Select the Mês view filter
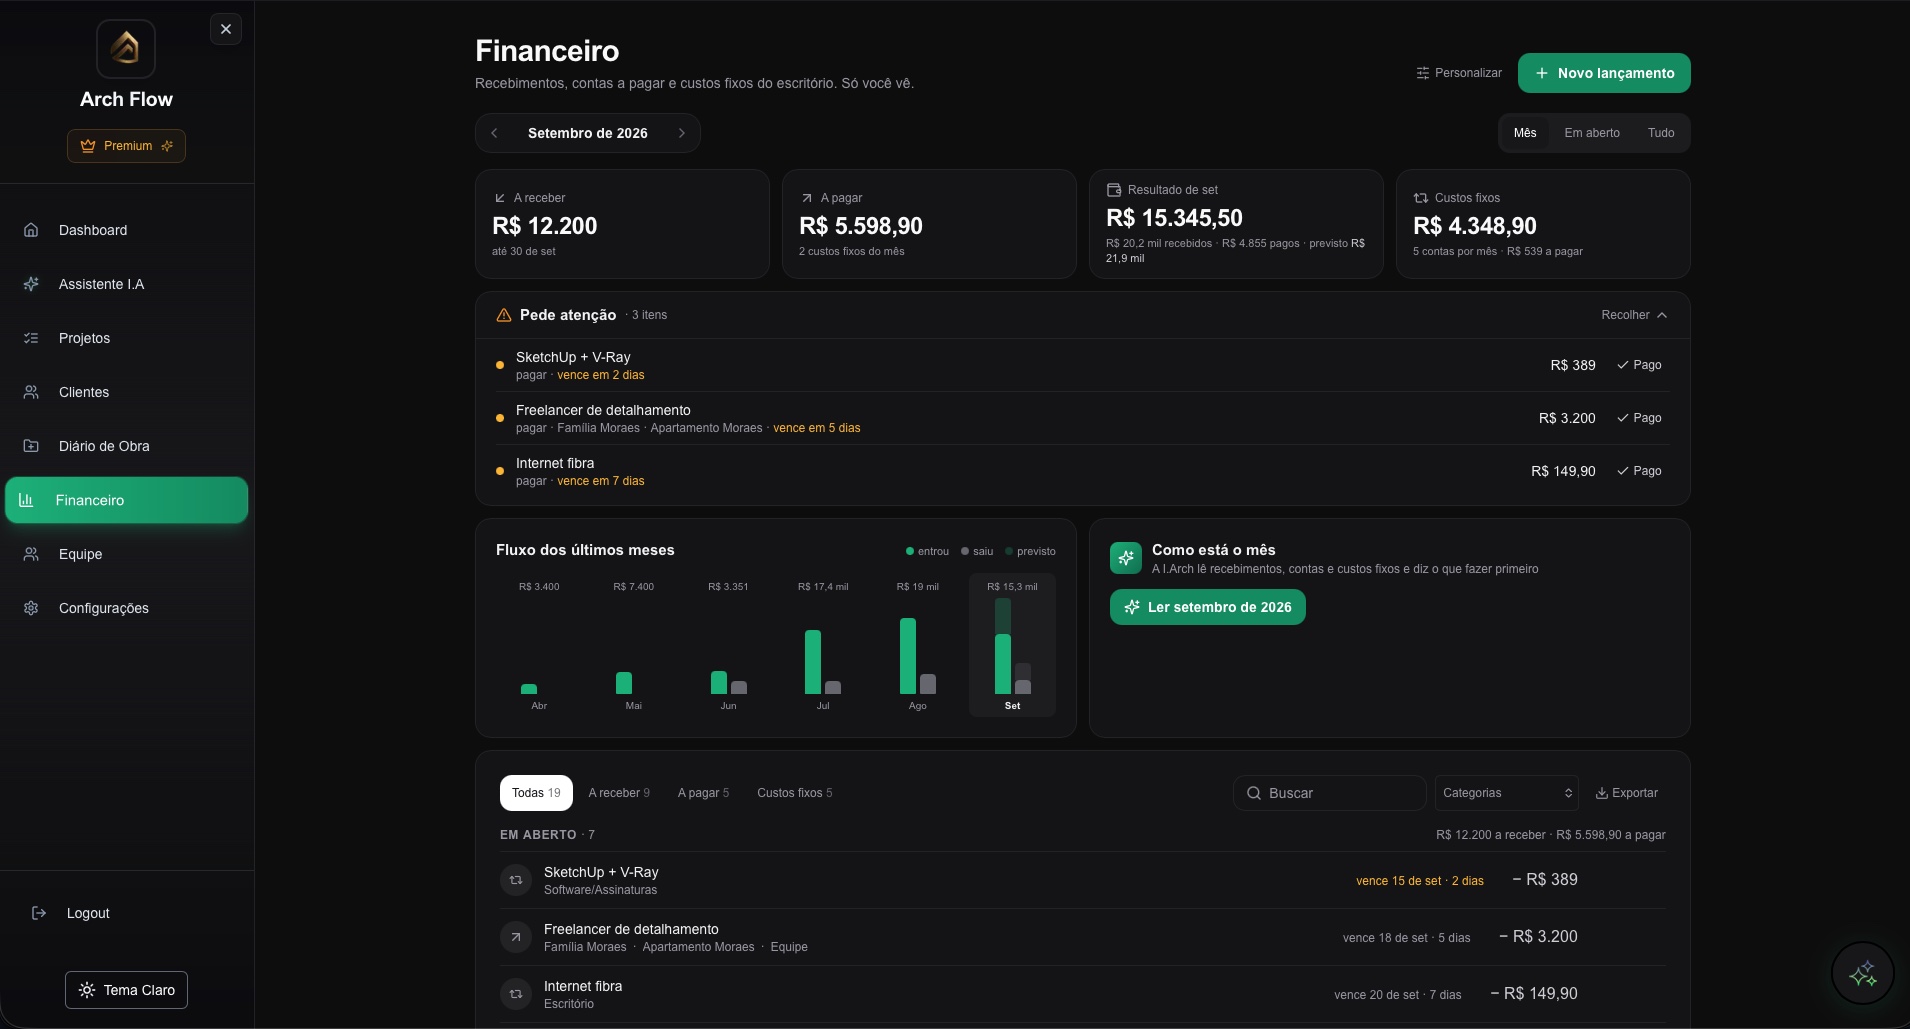1910x1029 pixels. (1525, 133)
